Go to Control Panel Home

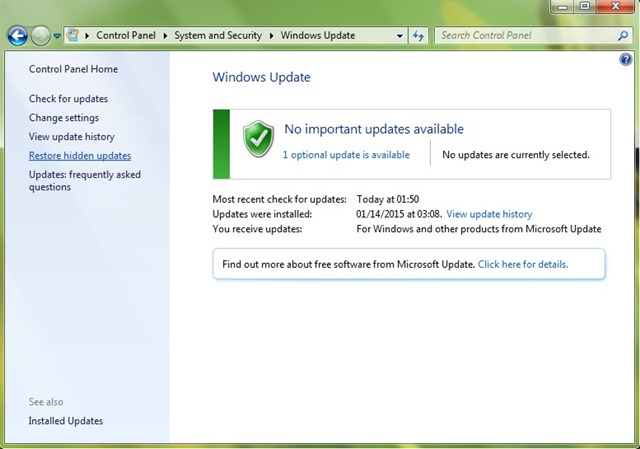click(73, 69)
